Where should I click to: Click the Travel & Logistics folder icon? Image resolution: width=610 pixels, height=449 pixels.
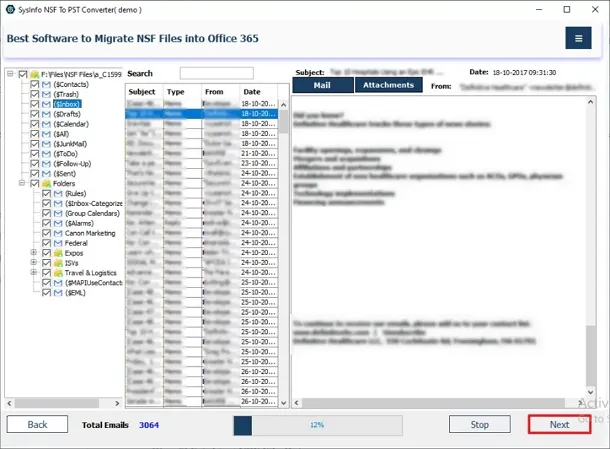coord(57,274)
